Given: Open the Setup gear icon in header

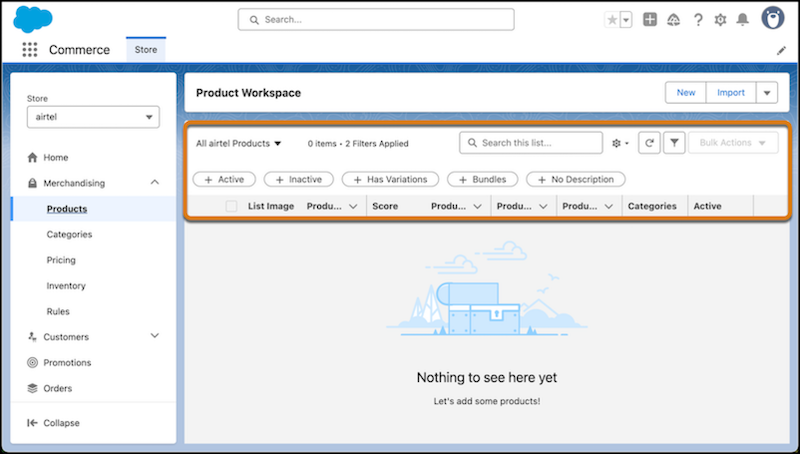Looking at the screenshot, I should click(720, 20).
